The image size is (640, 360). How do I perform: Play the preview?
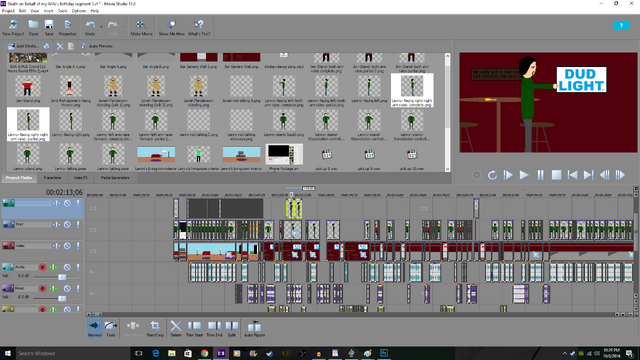[524, 175]
